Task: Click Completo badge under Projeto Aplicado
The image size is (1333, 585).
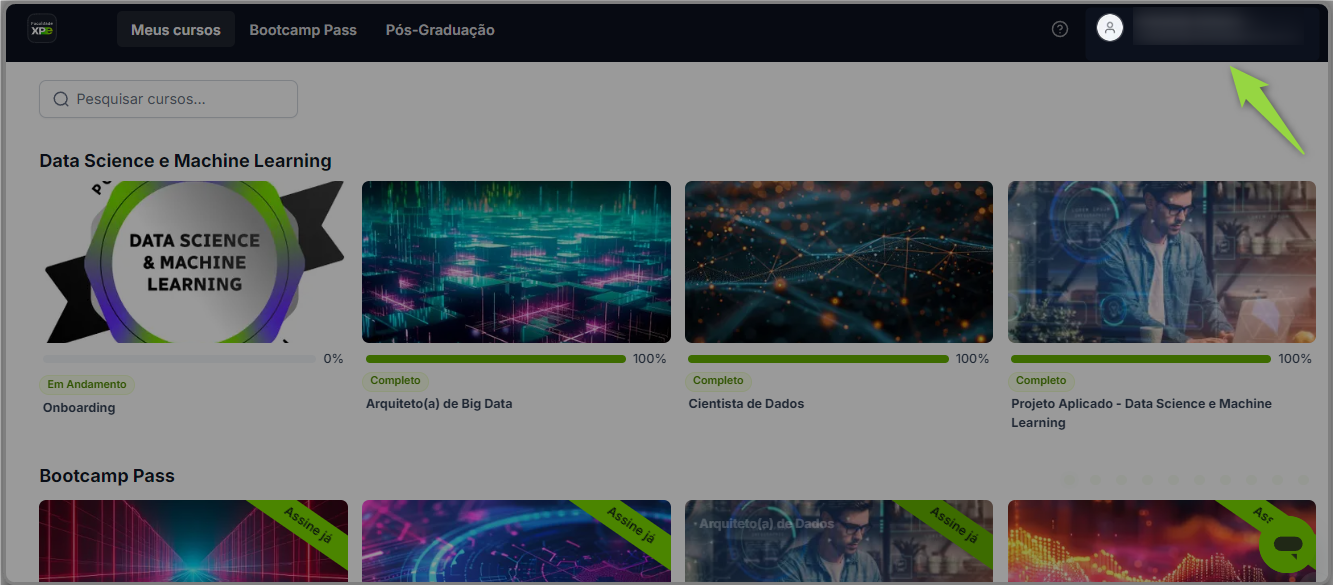Action: 1041,380
